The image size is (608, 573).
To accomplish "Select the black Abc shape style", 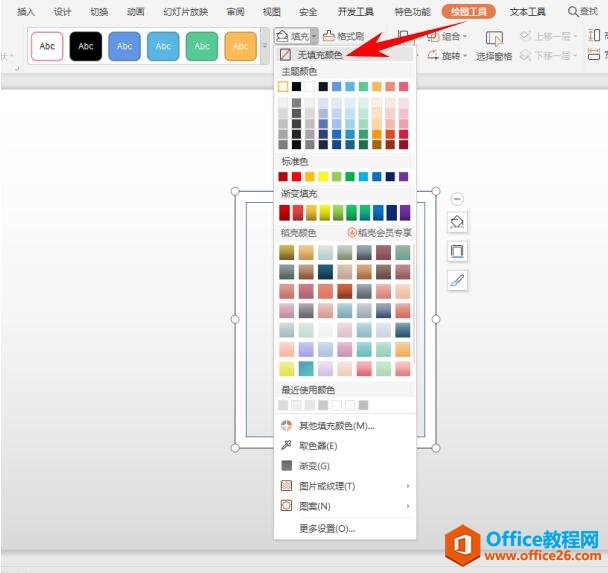I will click(x=86, y=46).
